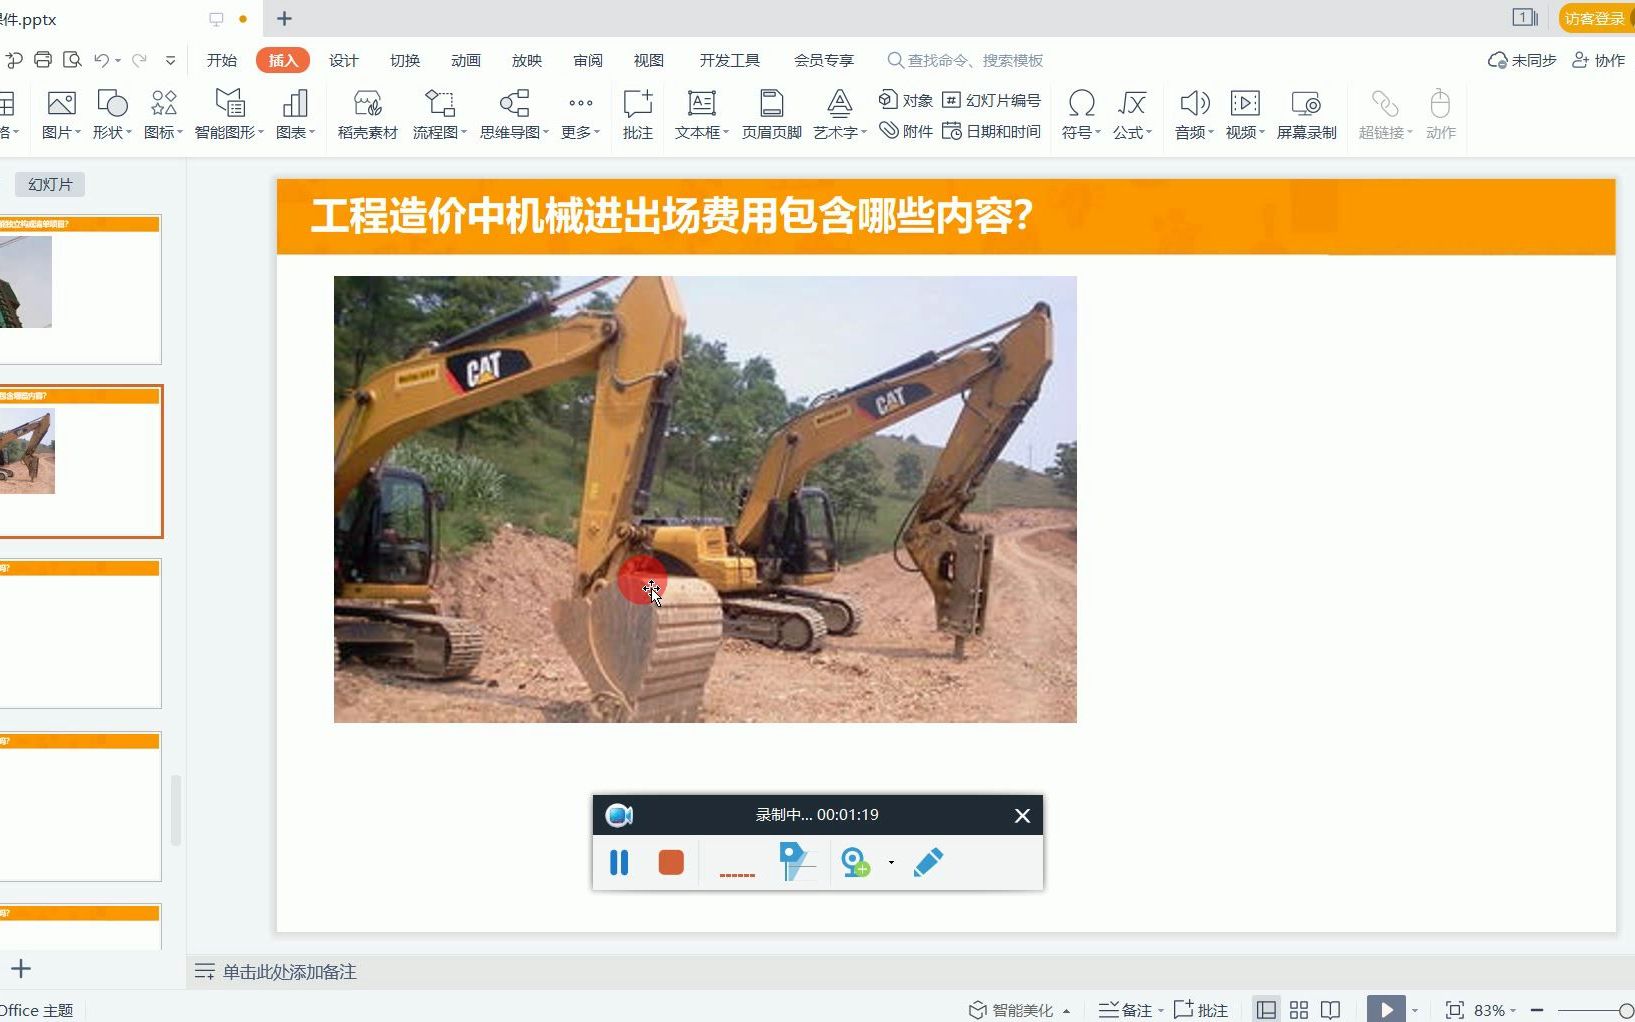This screenshot has height=1022, width=1635.
Task: Switch to Normal view in status bar
Action: click(1266, 1010)
